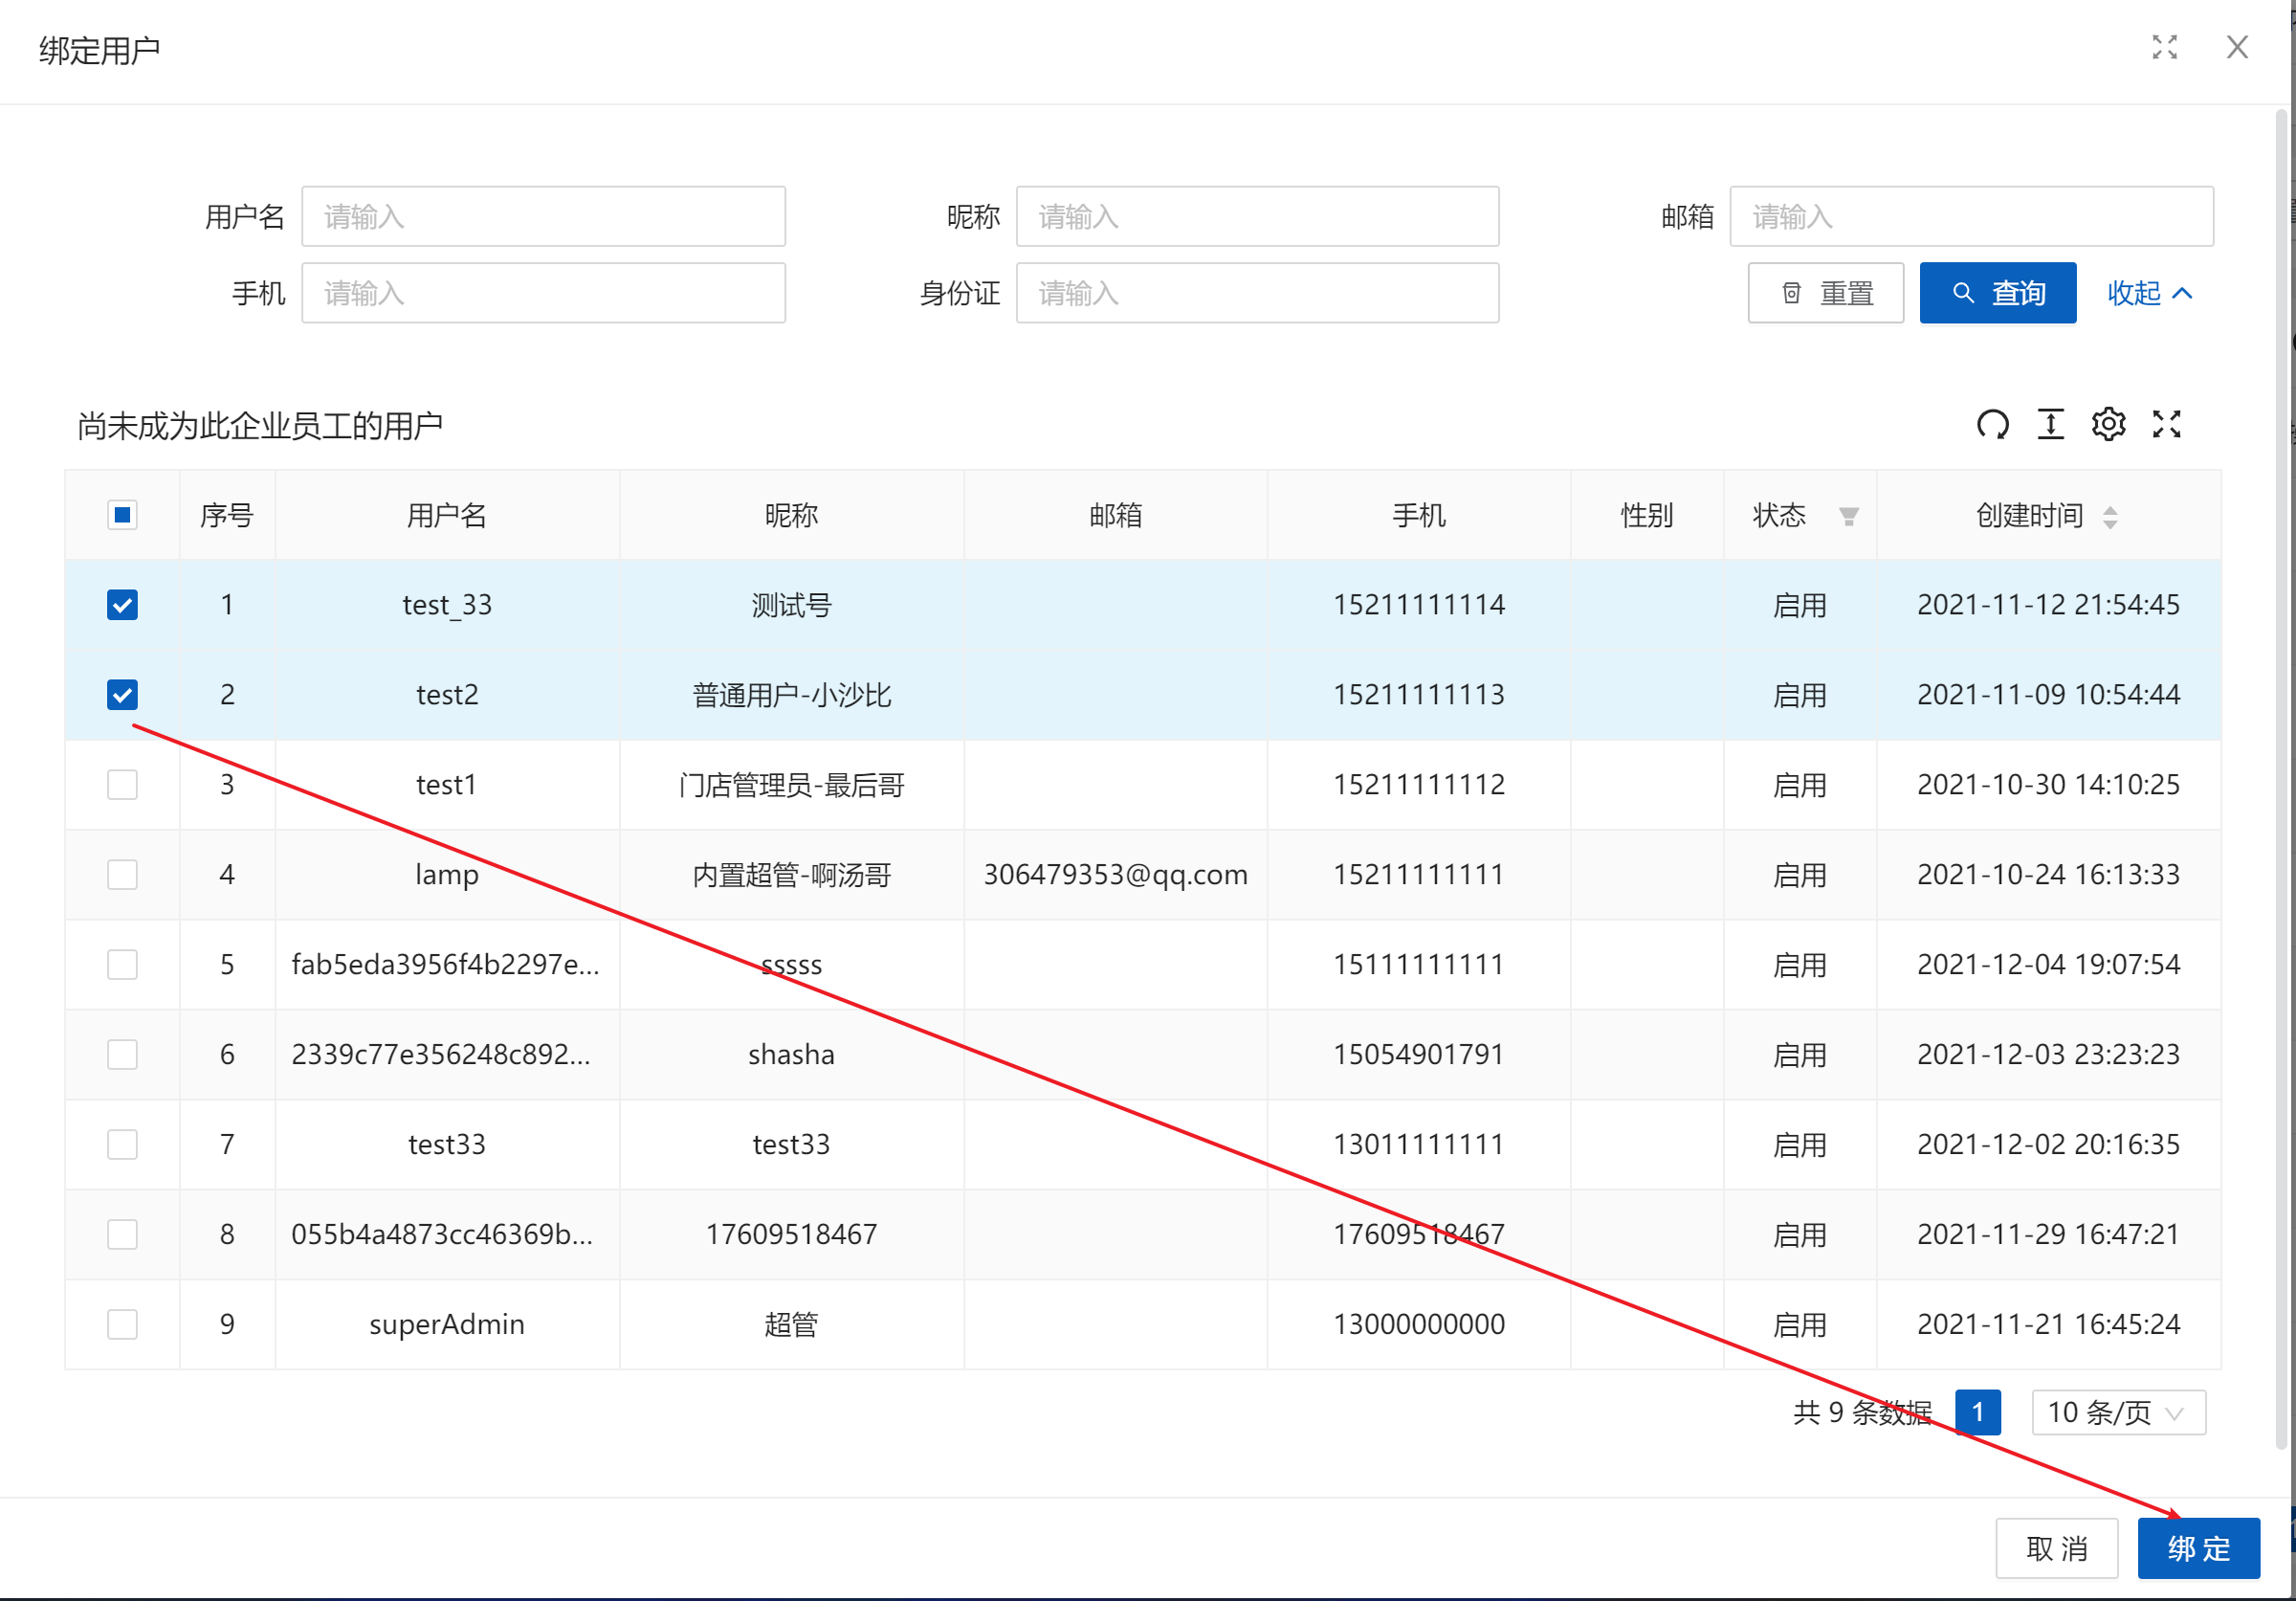Click the 重置 reset button
This screenshot has height=1601, width=2296.
tap(1825, 293)
